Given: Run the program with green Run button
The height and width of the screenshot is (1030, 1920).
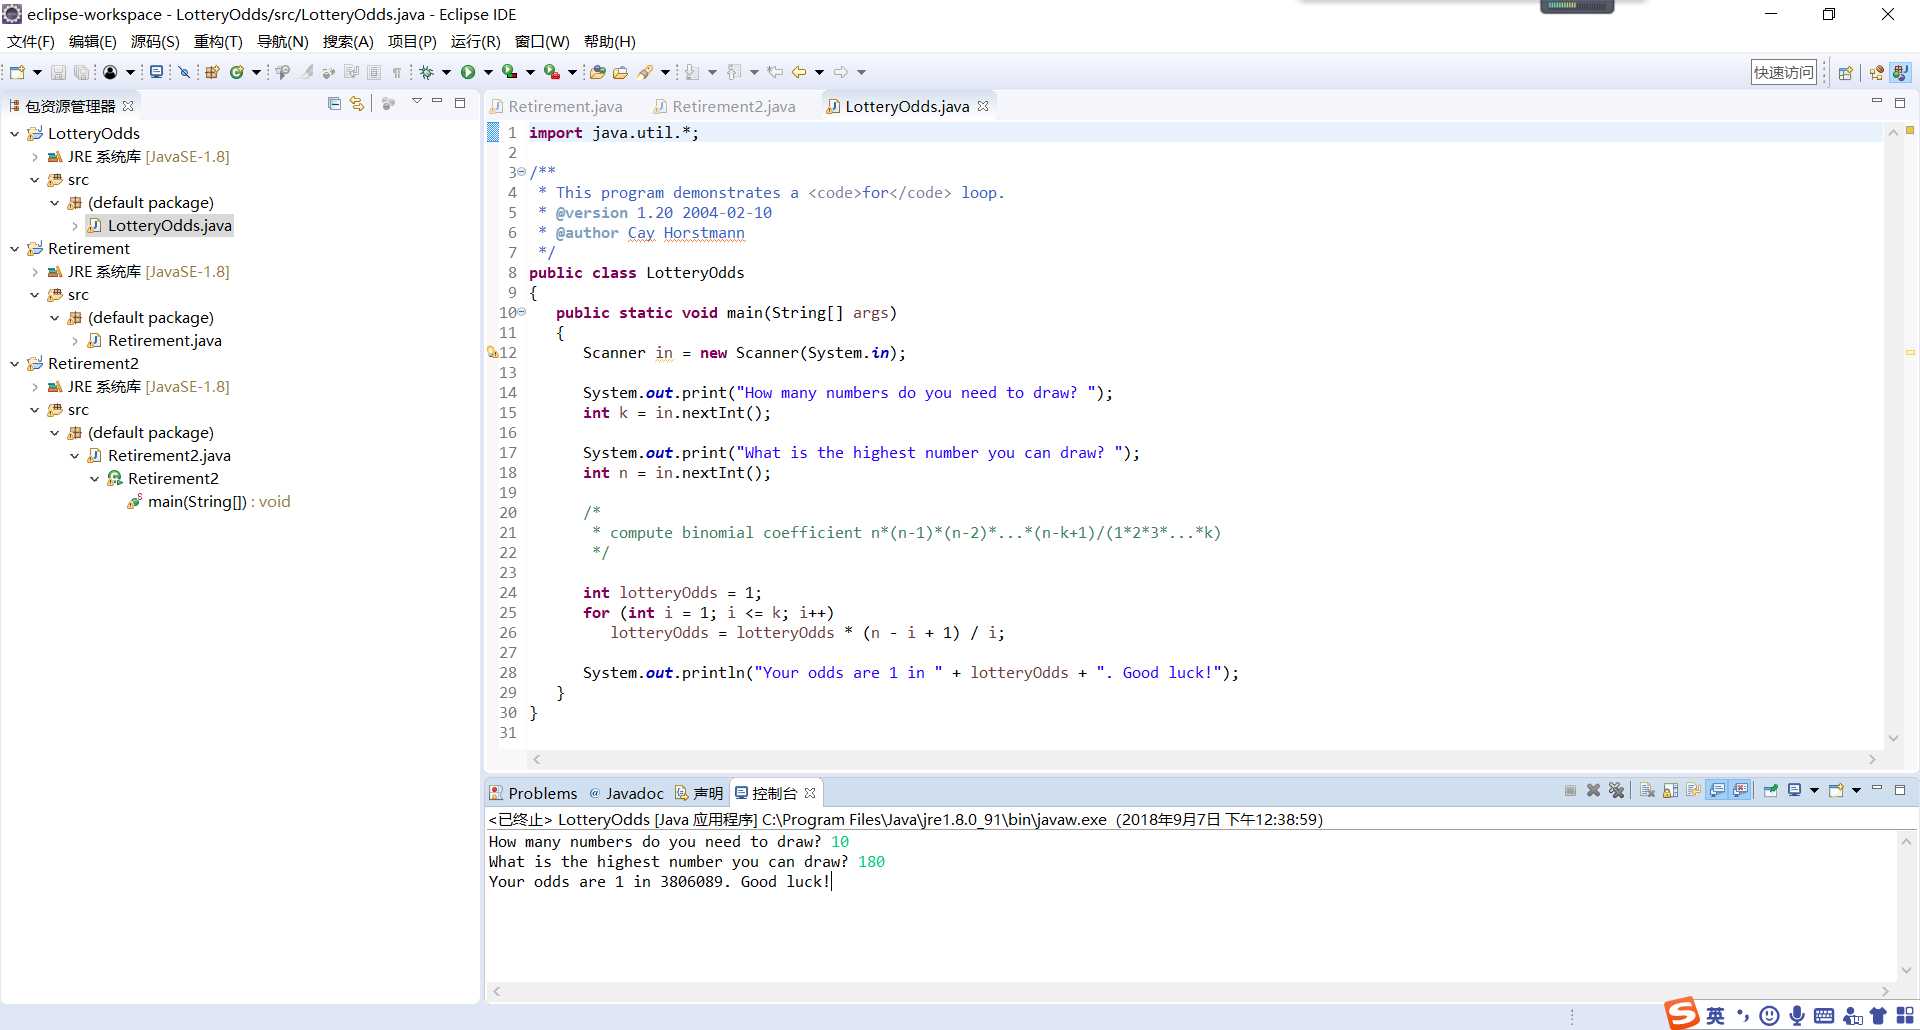Looking at the screenshot, I should pos(467,72).
